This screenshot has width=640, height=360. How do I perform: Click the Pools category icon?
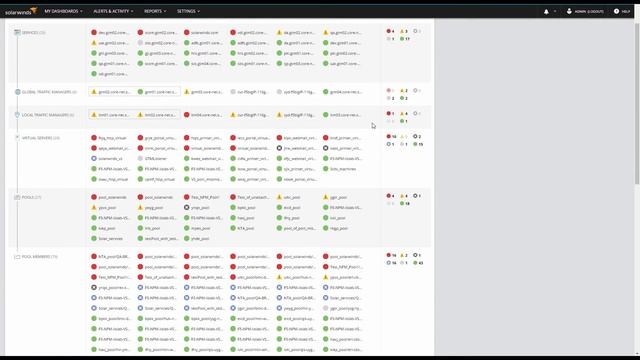coord(17,197)
